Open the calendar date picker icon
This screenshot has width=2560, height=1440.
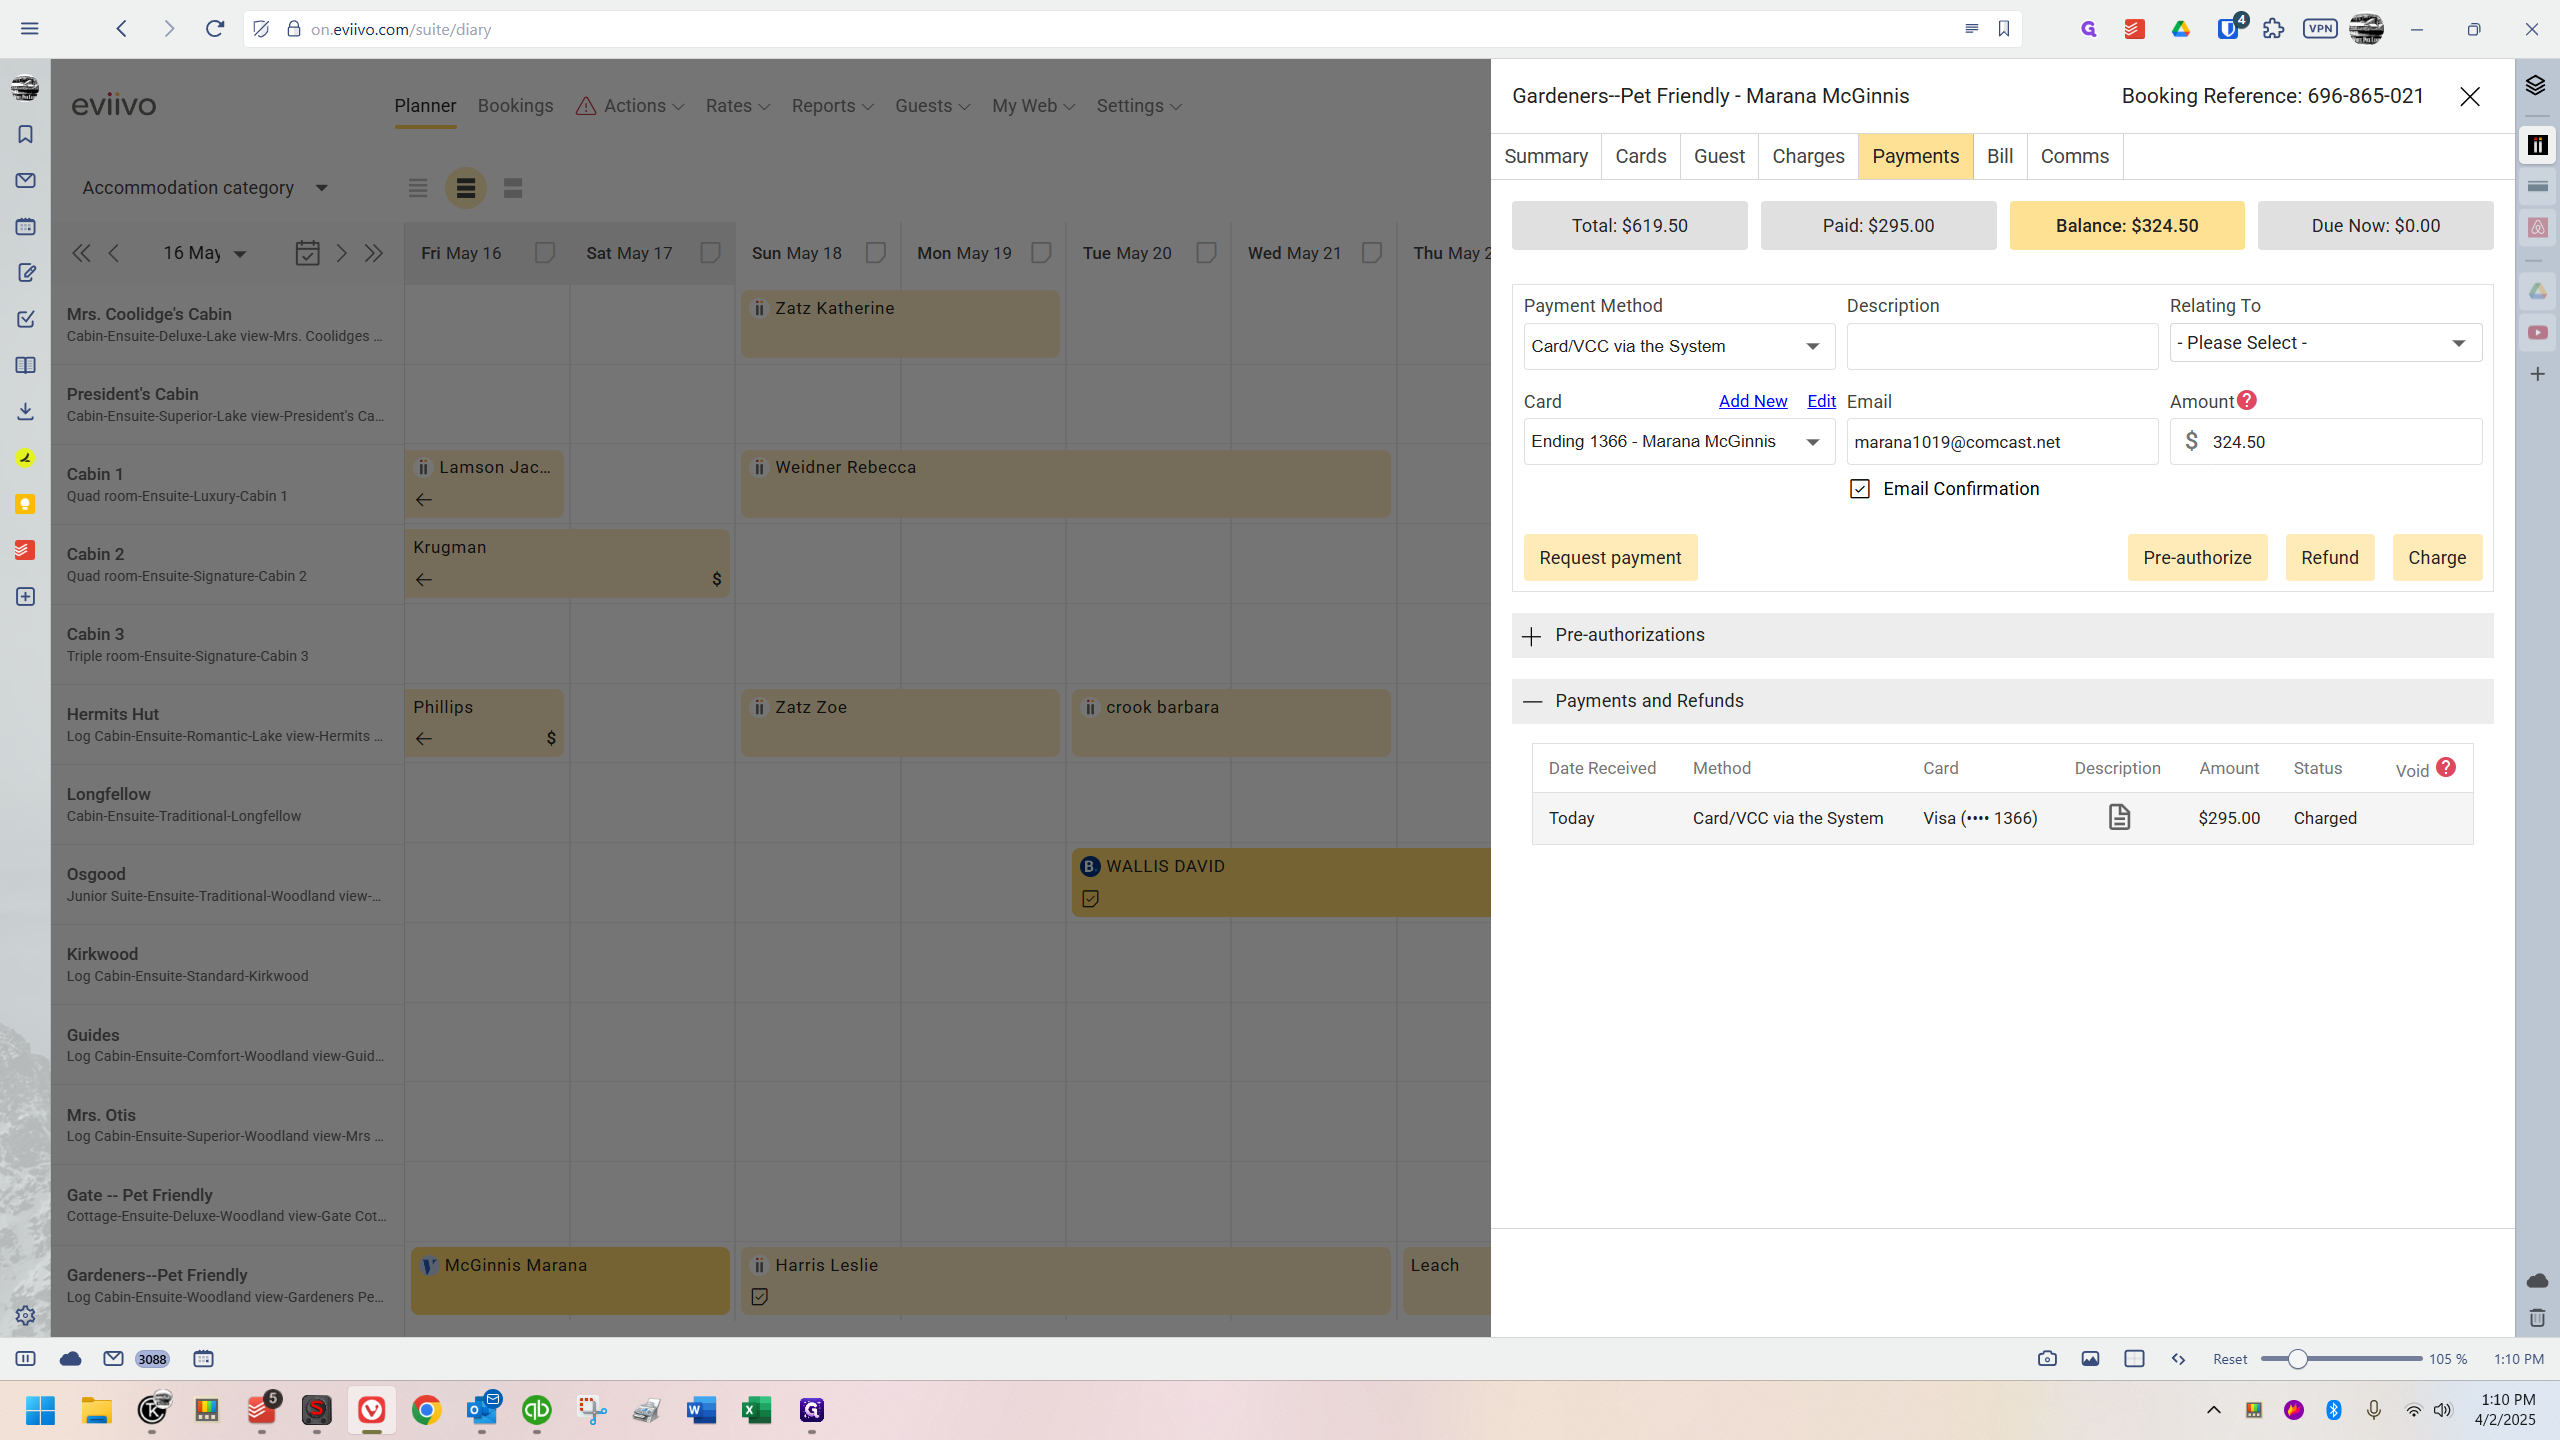click(x=307, y=253)
